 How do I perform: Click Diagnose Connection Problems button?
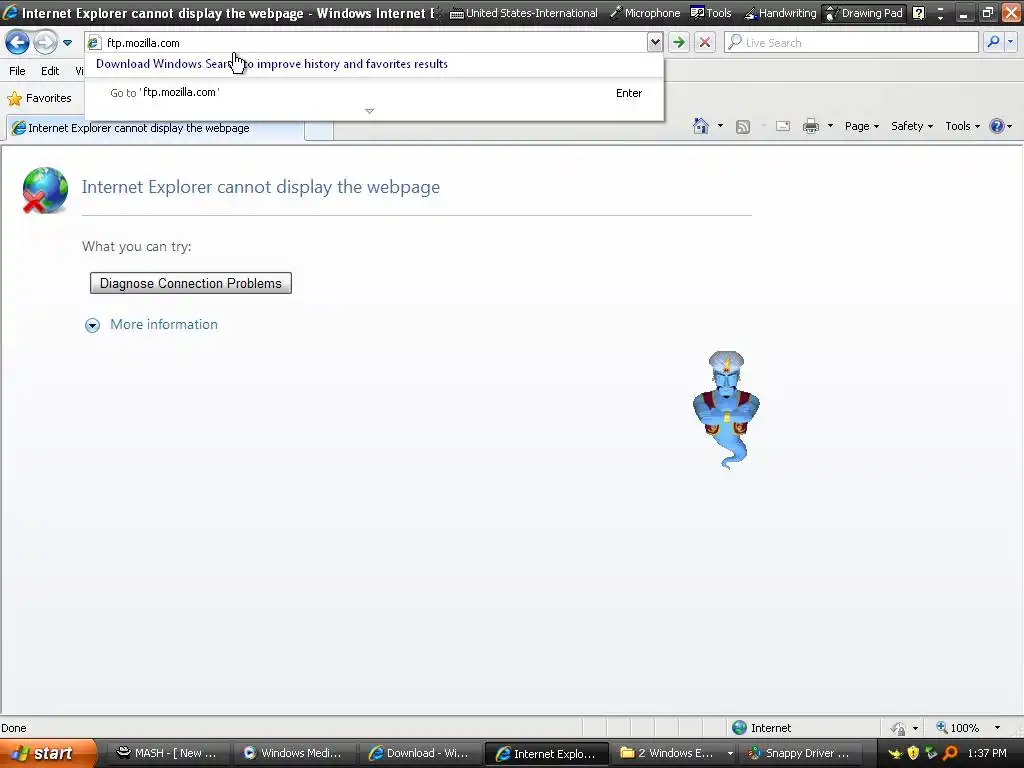coord(191,283)
